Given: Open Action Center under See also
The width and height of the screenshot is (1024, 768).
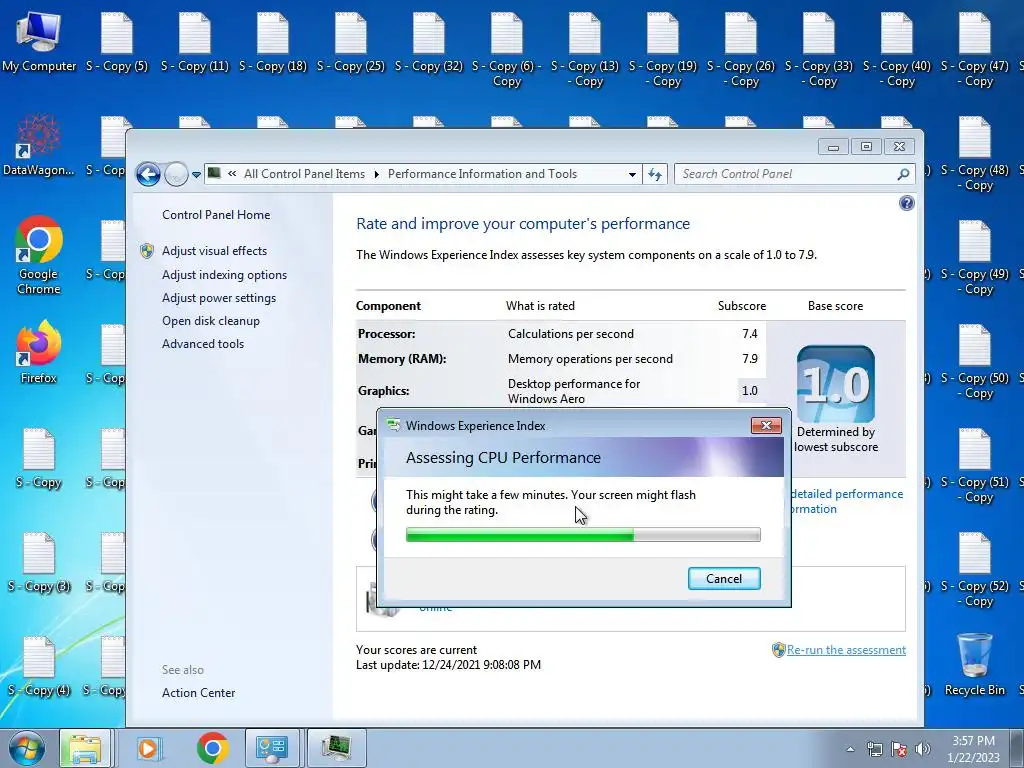Looking at the screenshot, I should click(199, 693).
